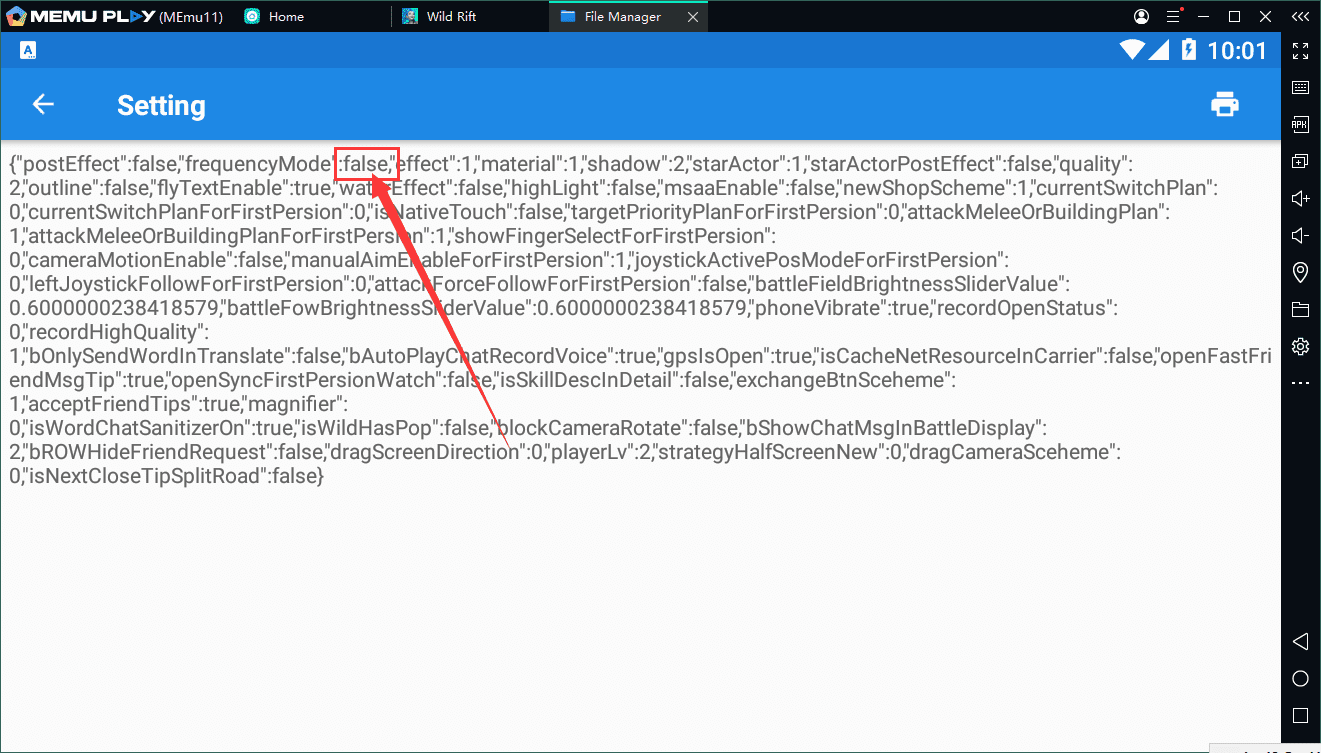Open the GPS location pin tool
Viewport: 1321px width, 753px height.
1300,272
